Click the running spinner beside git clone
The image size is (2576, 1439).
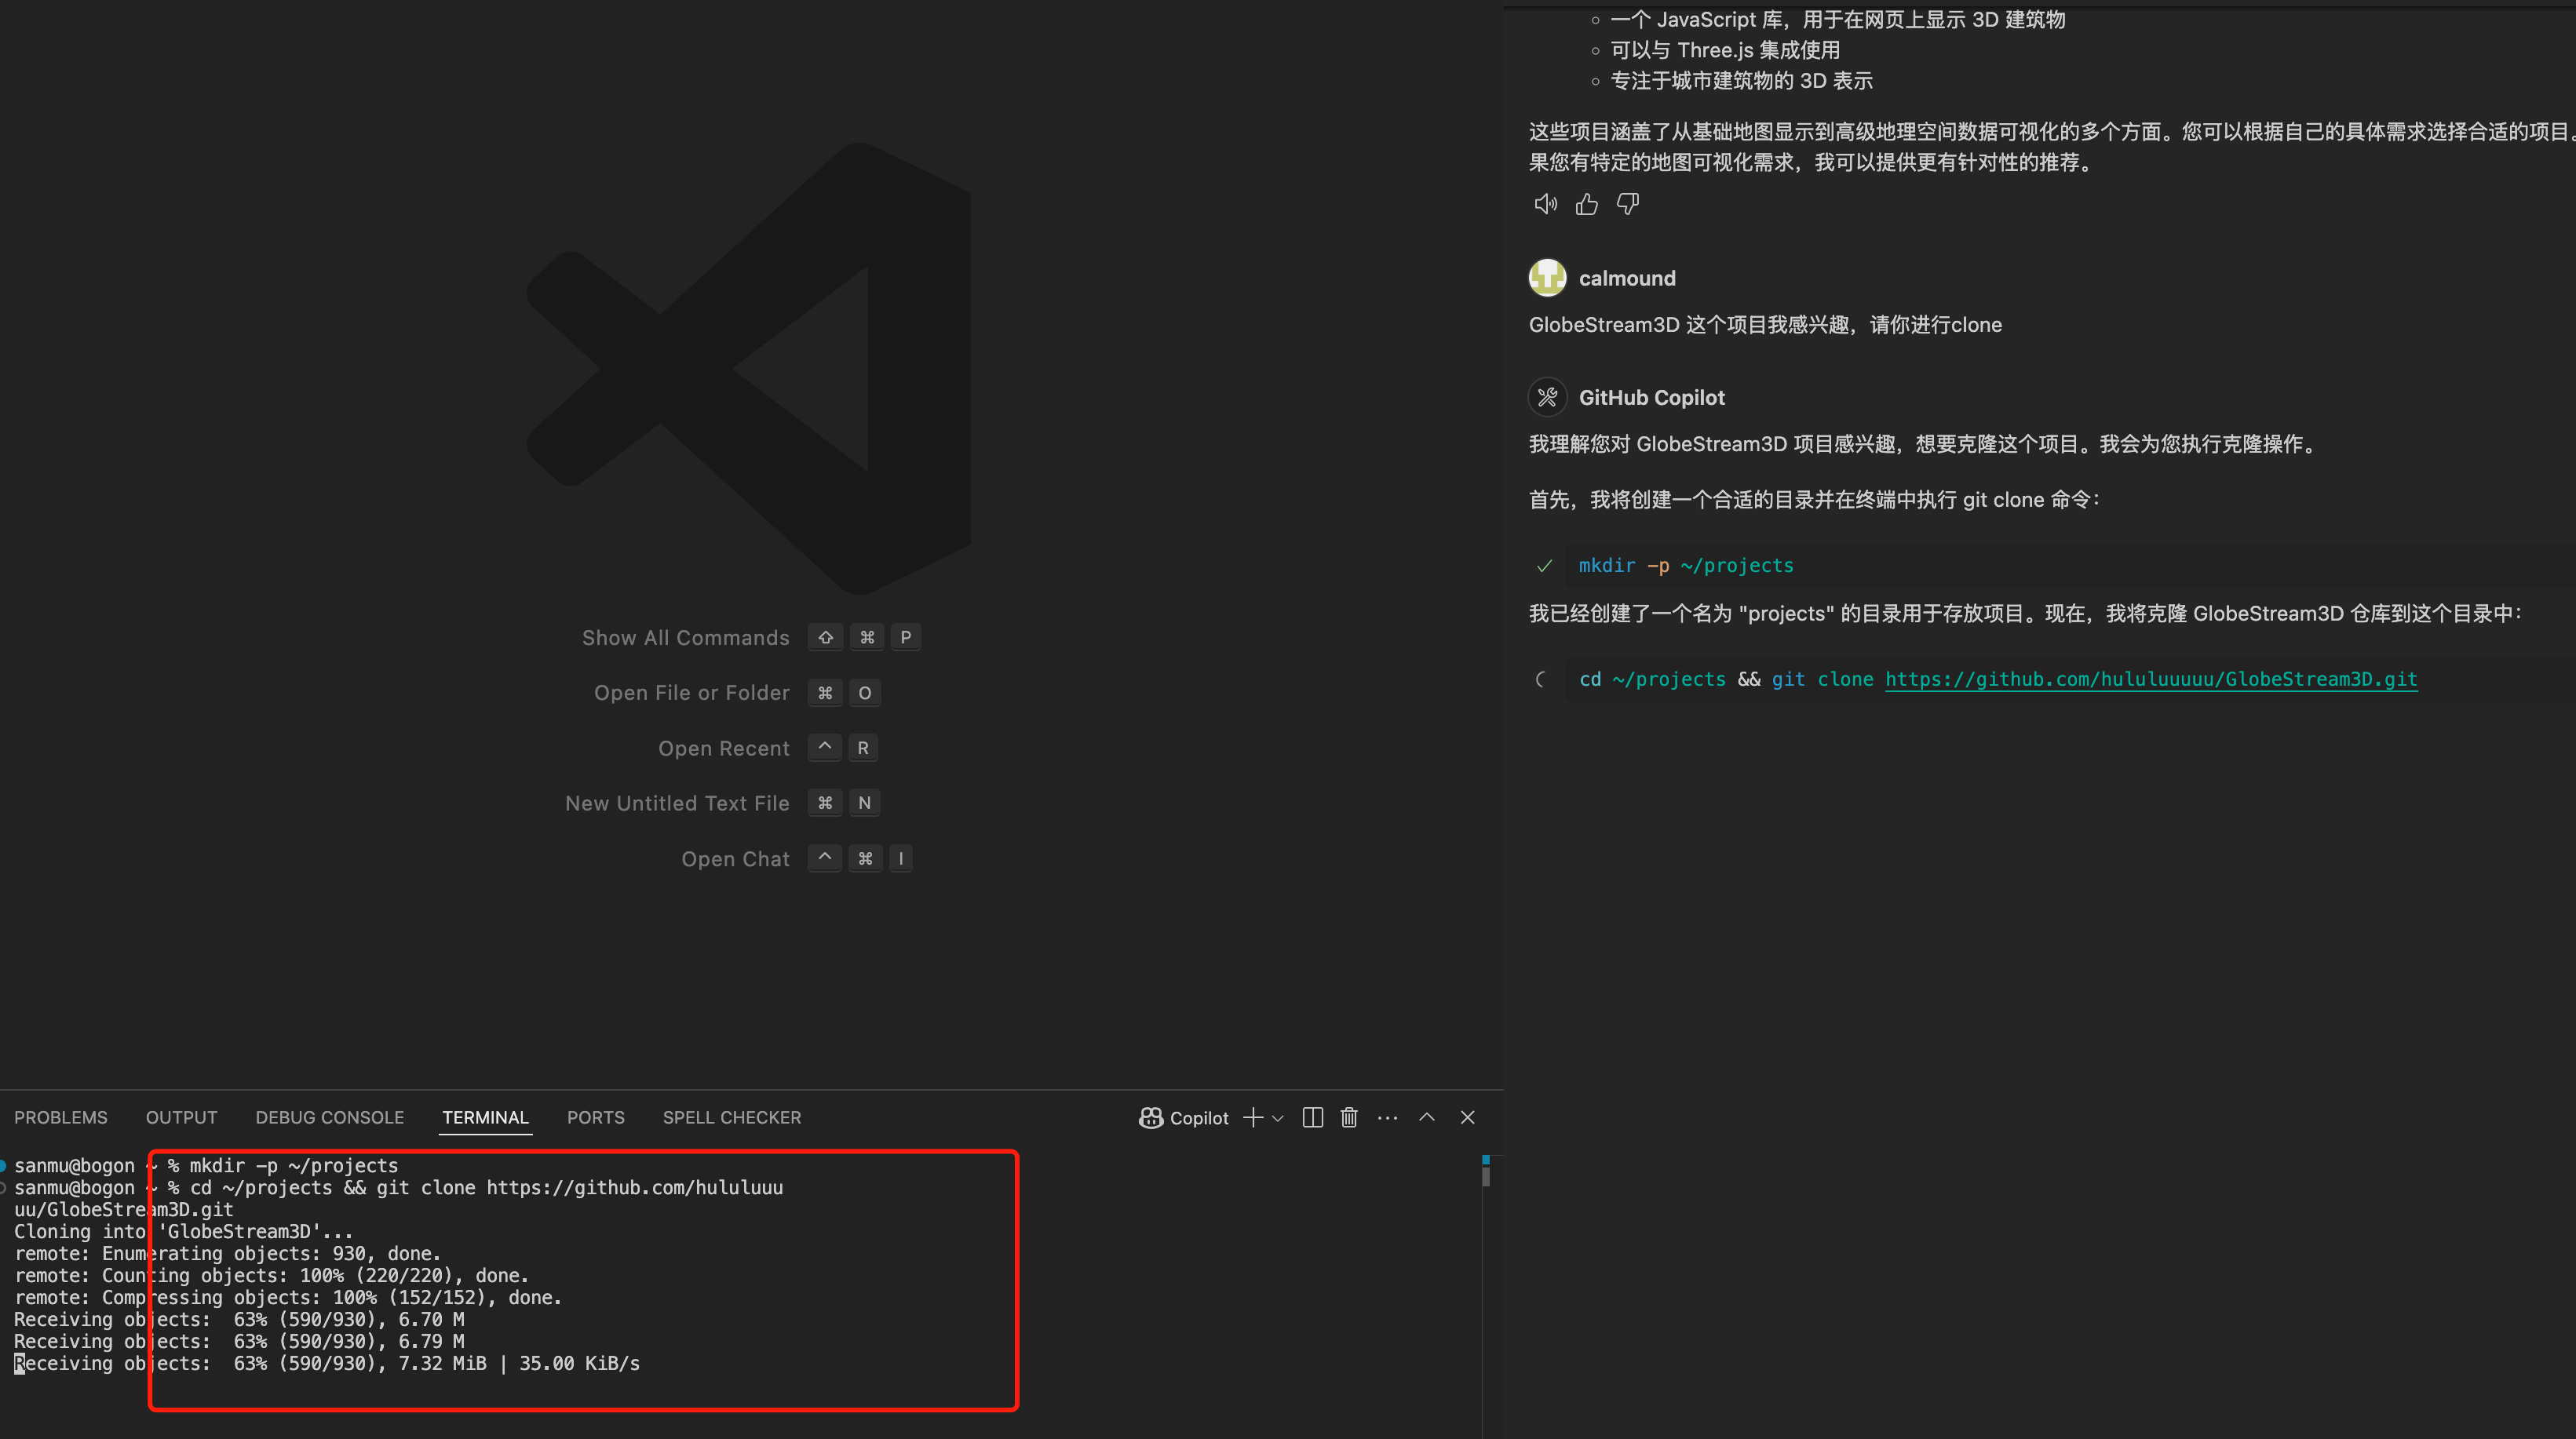coord(1541,680)
